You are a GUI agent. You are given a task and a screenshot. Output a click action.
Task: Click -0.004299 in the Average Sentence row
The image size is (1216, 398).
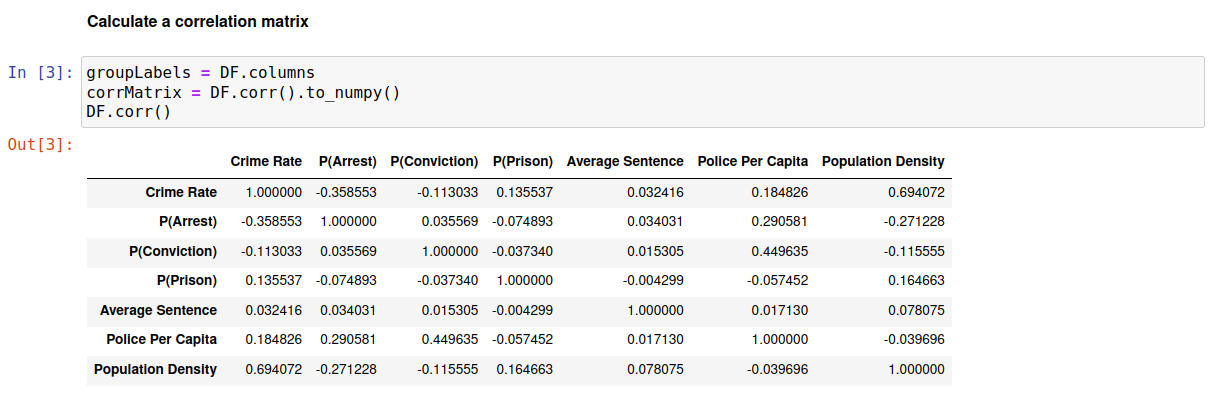click(x=523, y=310)
